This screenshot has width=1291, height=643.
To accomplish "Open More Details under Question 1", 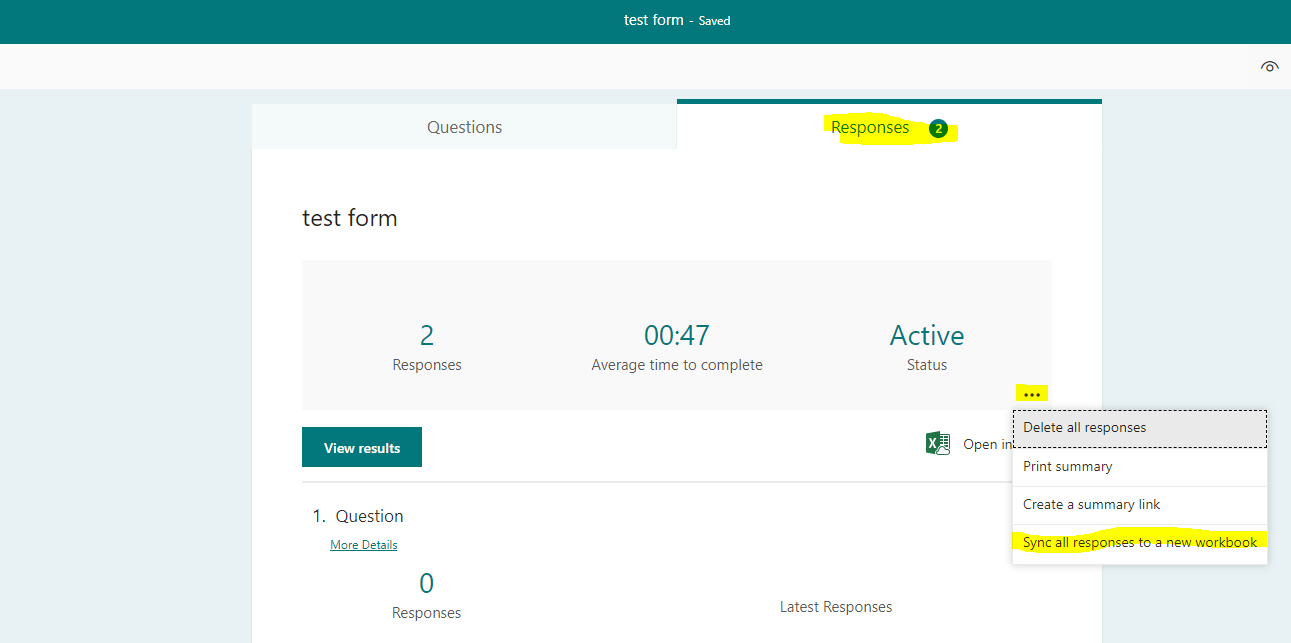I will 363,544.
